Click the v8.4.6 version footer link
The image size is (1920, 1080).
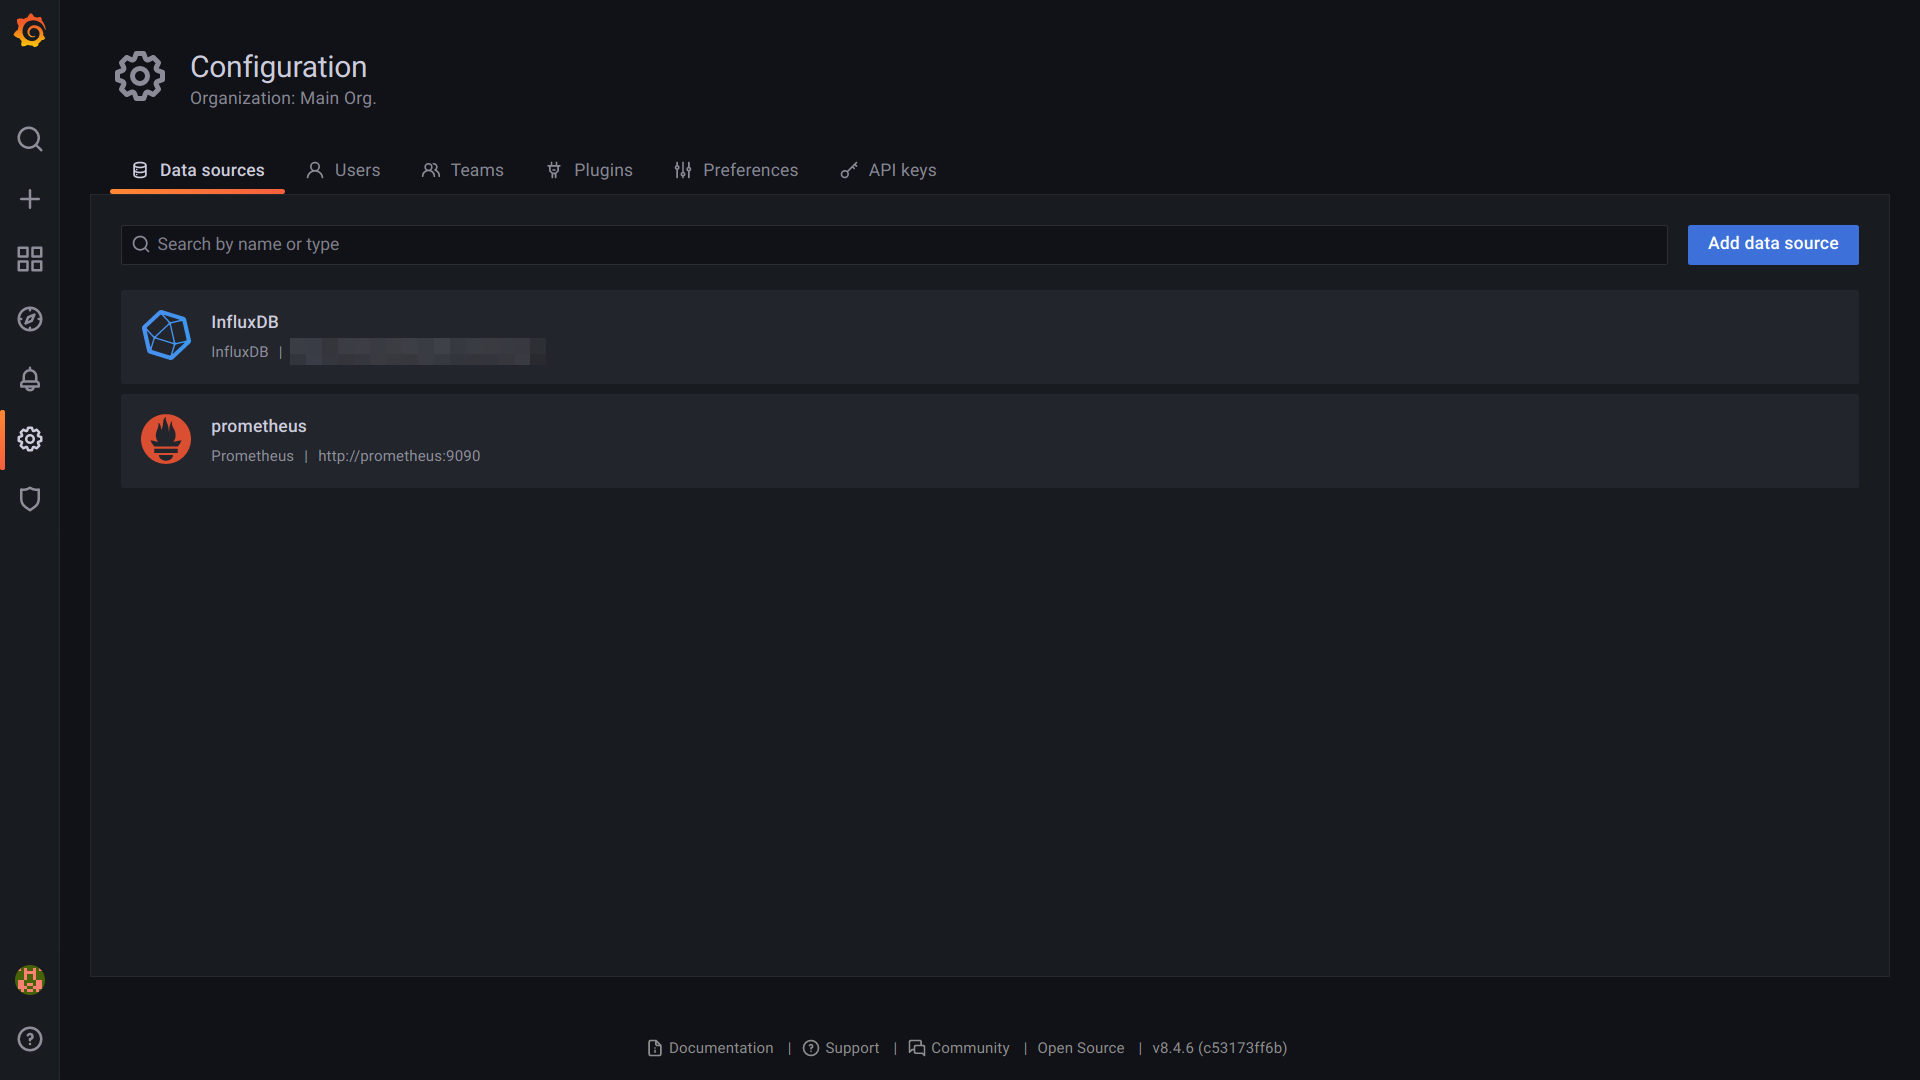coord(1219,1048)
